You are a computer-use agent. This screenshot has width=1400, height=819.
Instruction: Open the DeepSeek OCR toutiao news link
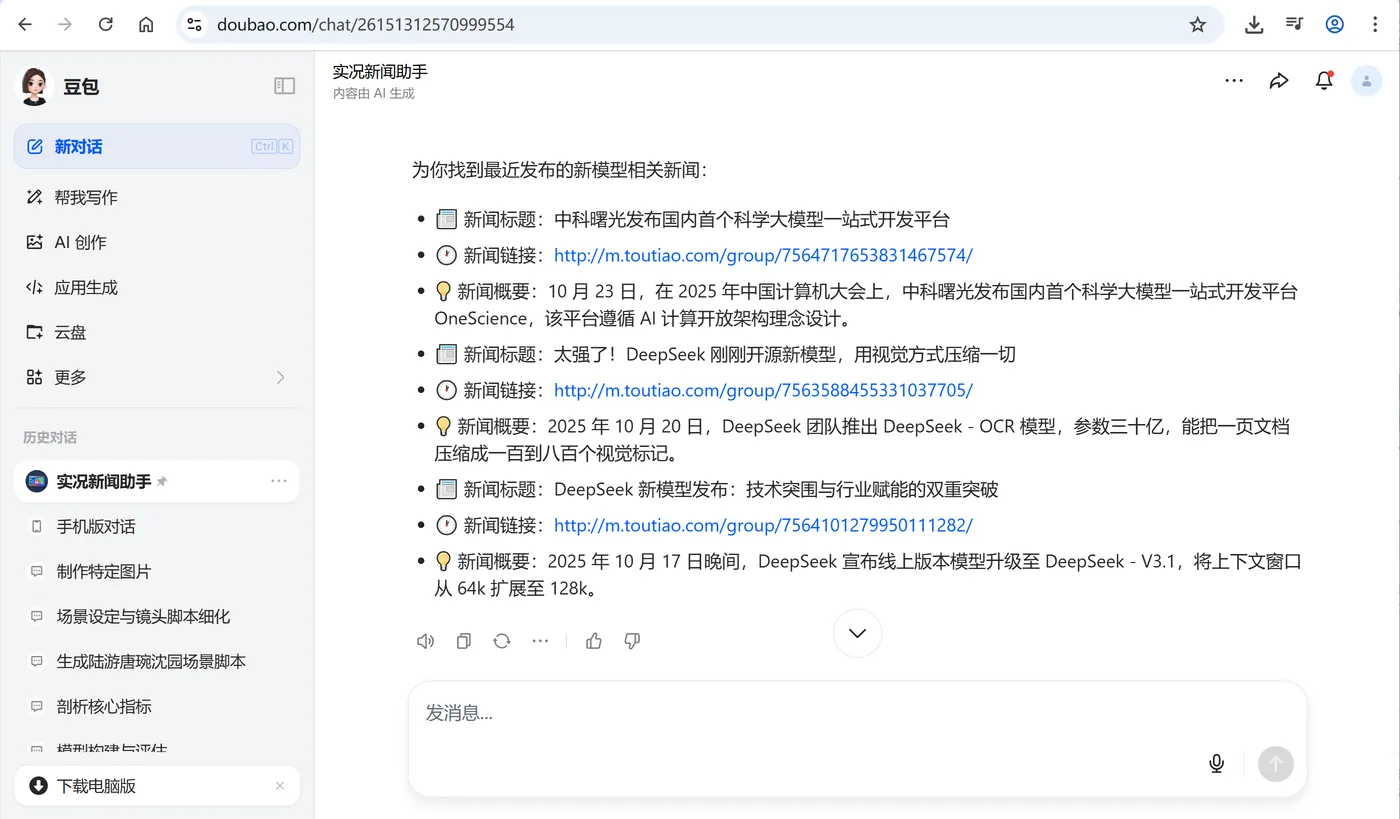[x=763, y=390]
